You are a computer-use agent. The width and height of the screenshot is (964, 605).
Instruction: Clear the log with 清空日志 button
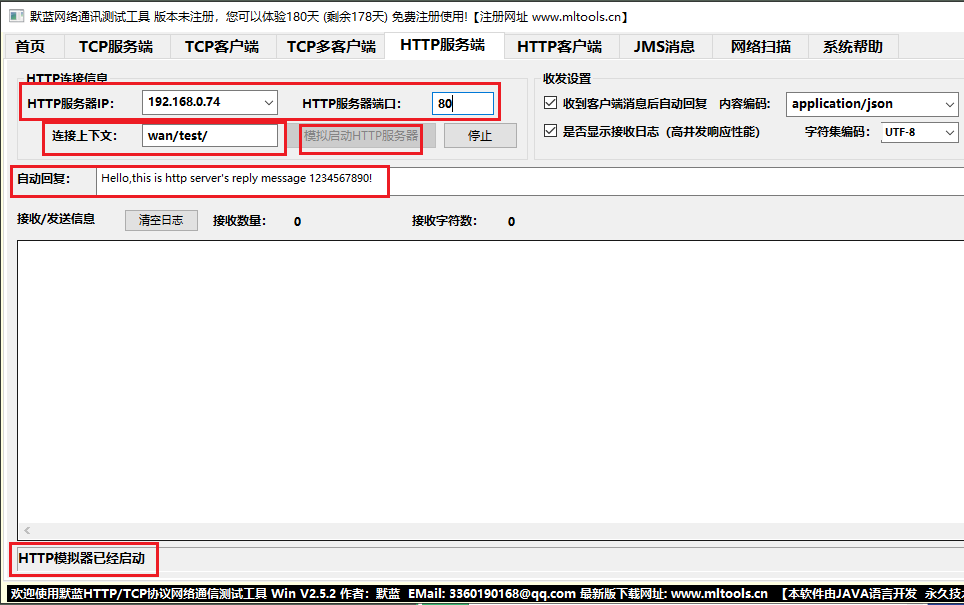coord(161,220)
